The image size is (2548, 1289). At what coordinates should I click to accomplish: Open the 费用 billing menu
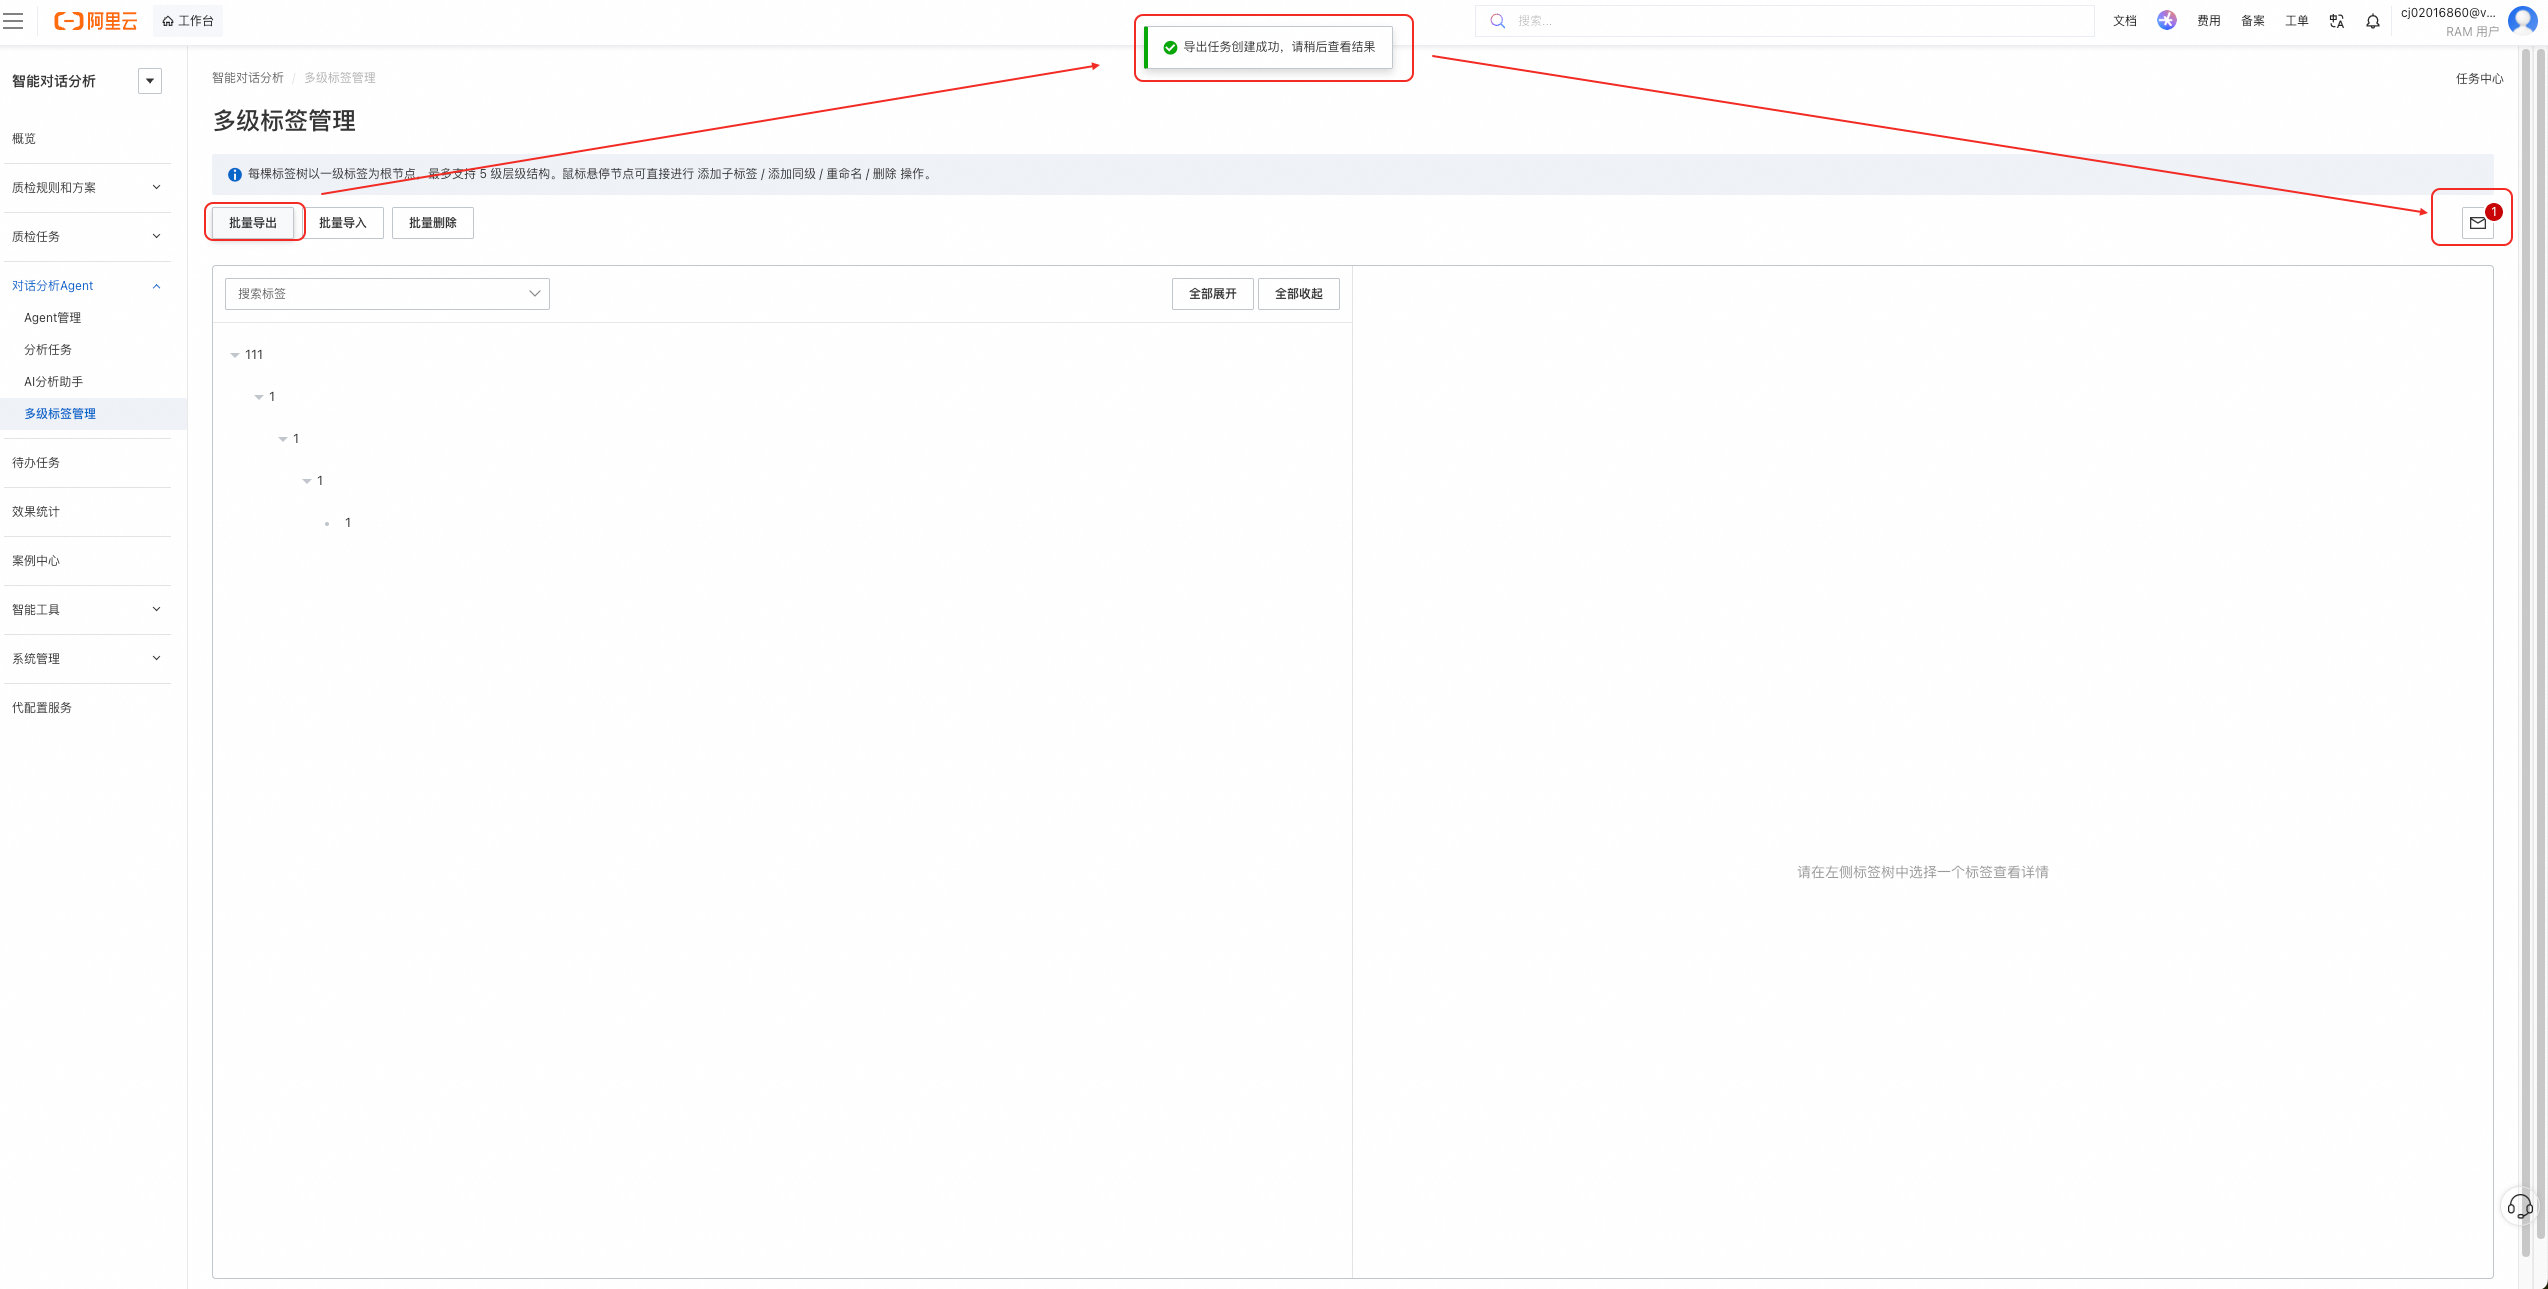(2208, 21)
